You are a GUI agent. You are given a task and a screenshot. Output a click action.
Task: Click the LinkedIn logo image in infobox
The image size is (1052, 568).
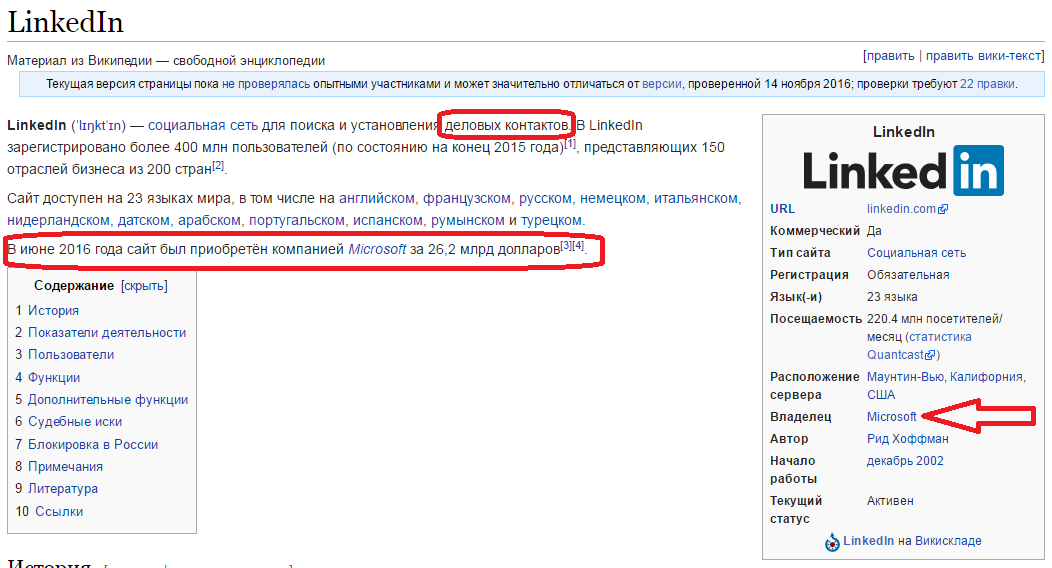[x=903, y=170]
